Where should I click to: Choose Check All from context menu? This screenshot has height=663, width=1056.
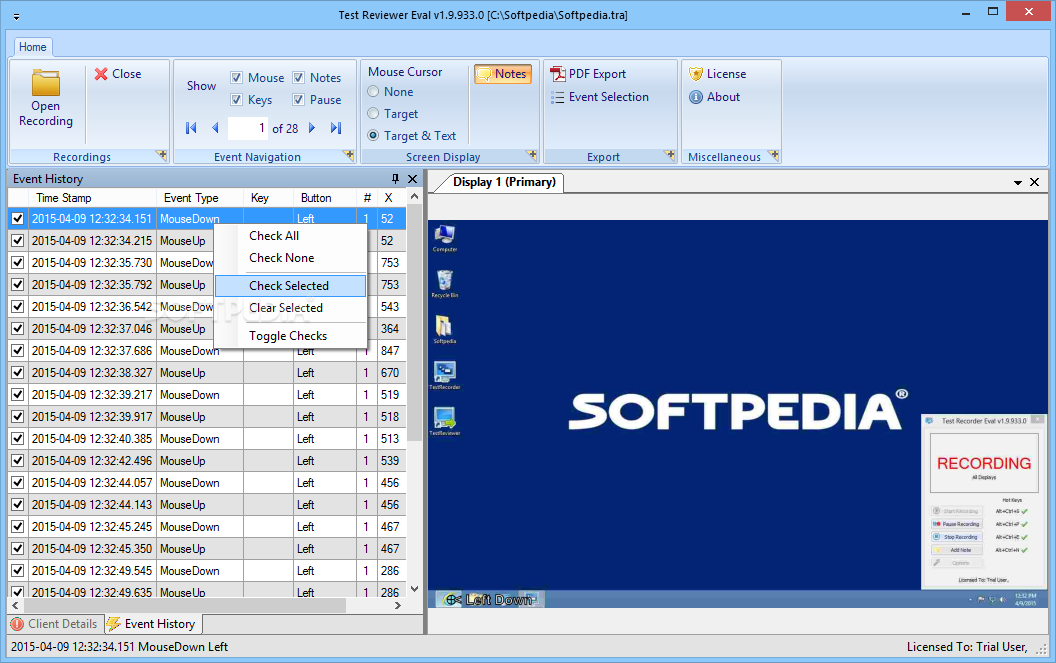[290, 236]
